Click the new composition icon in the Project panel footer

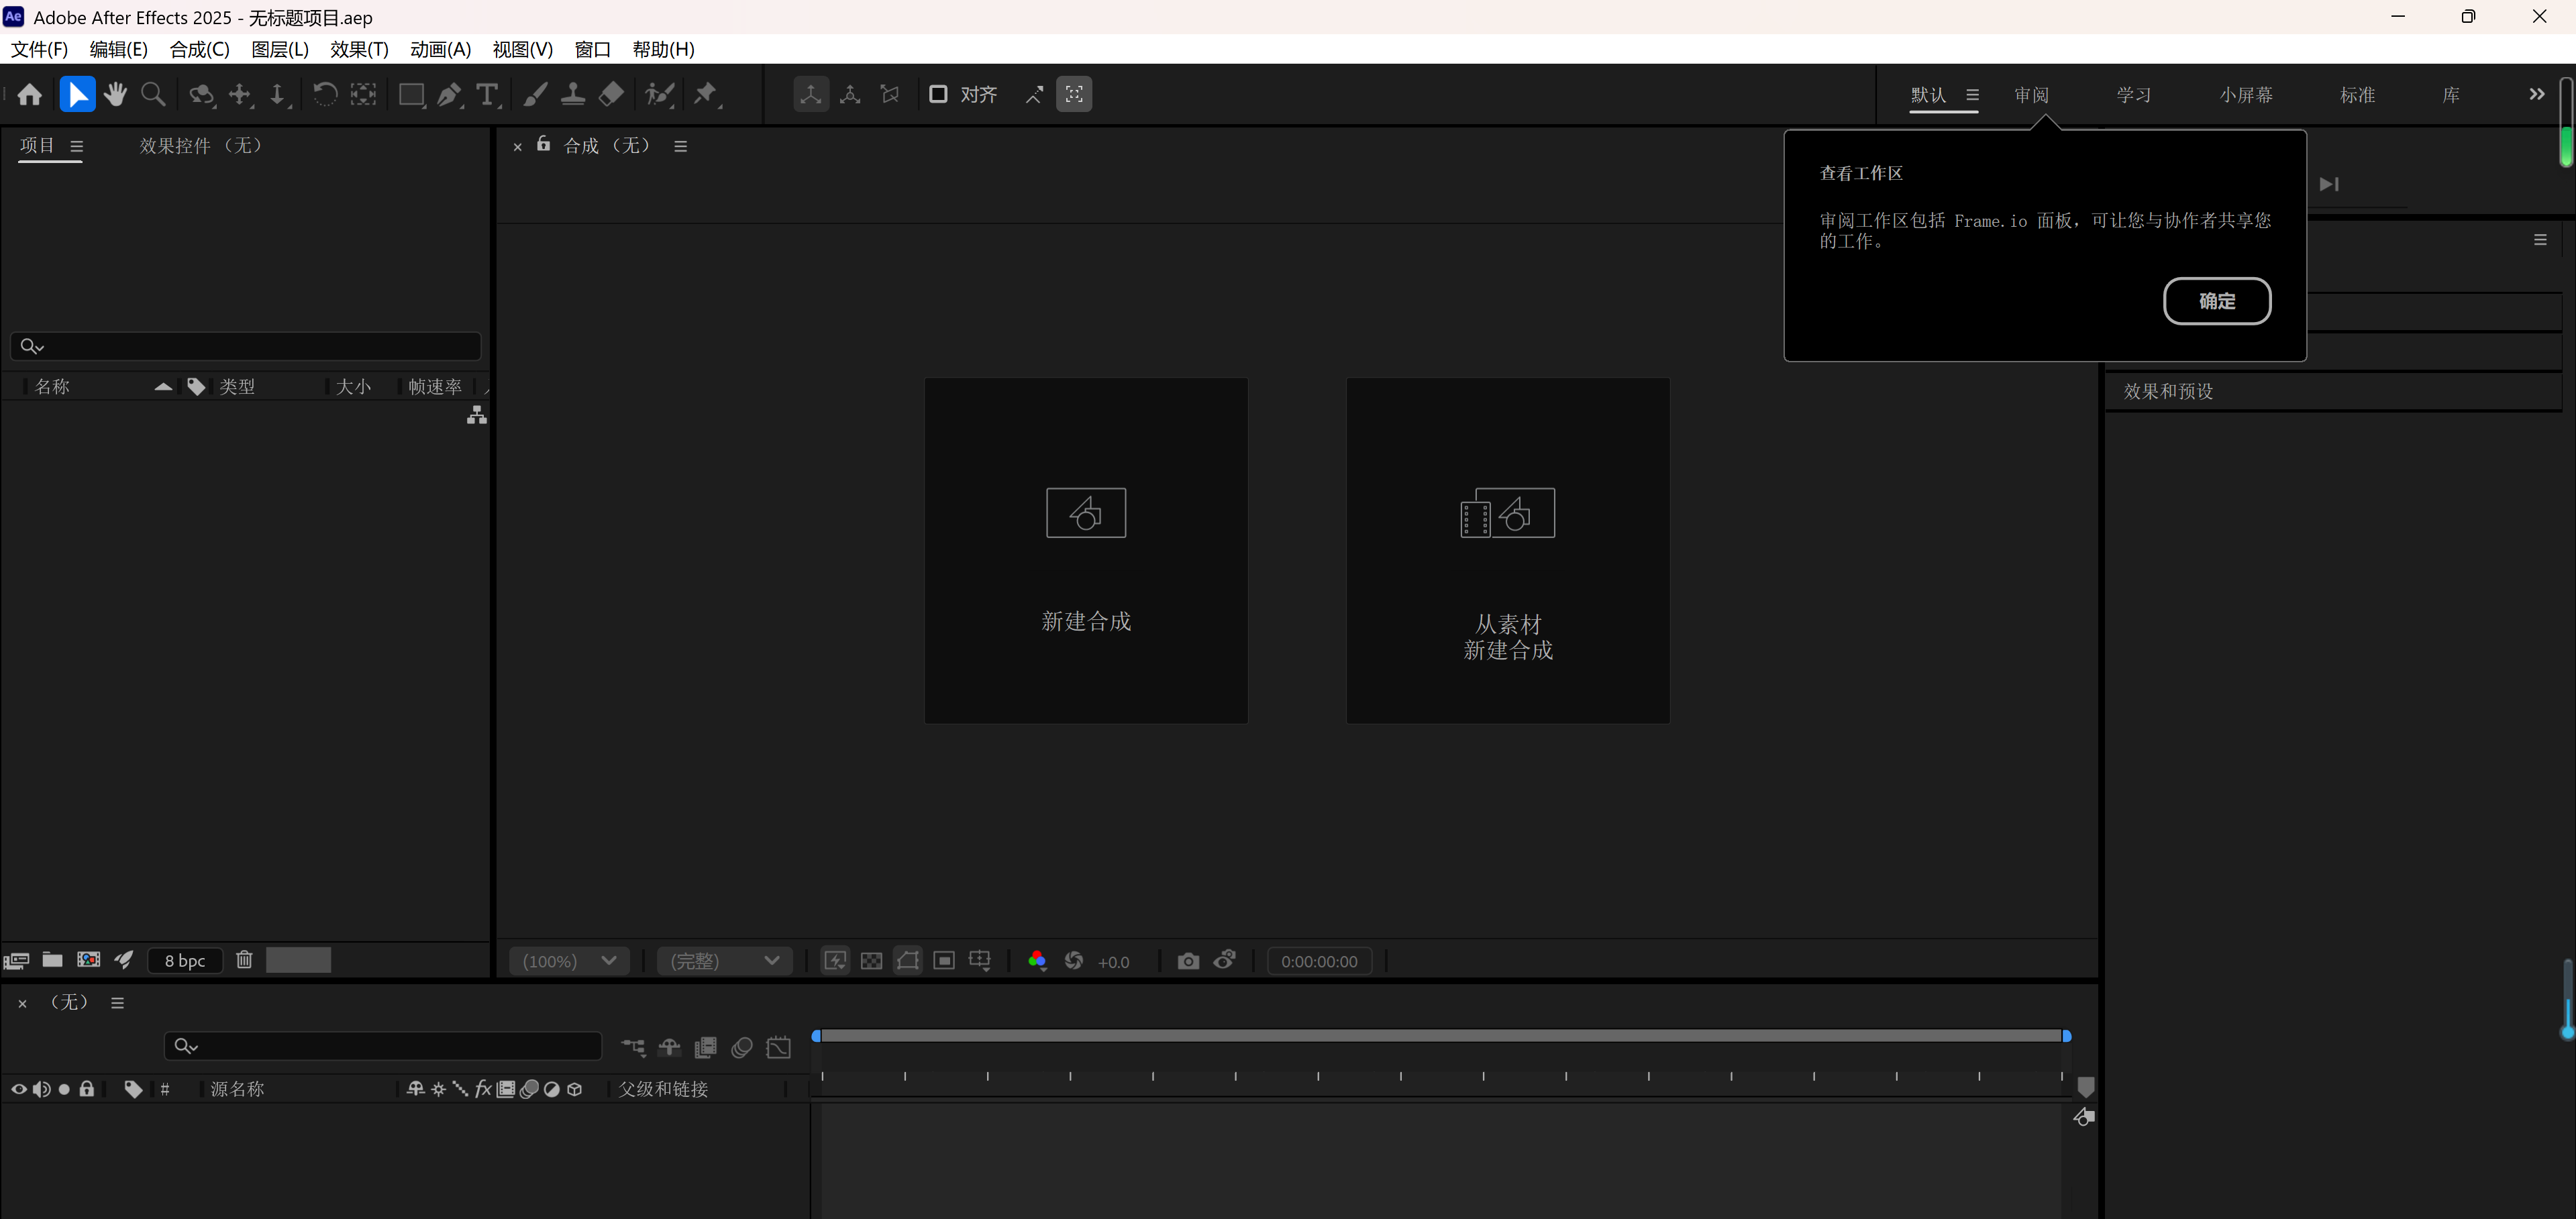tap(89, 960)
